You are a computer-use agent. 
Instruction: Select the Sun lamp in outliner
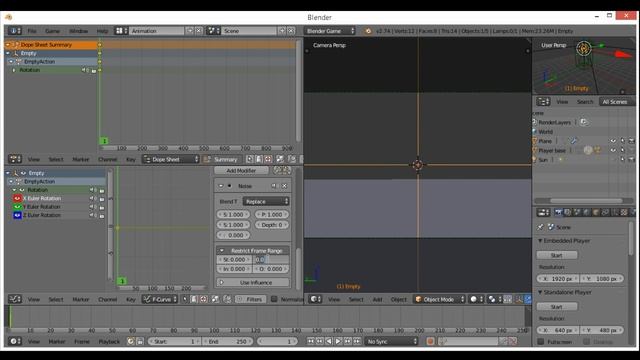543,160
